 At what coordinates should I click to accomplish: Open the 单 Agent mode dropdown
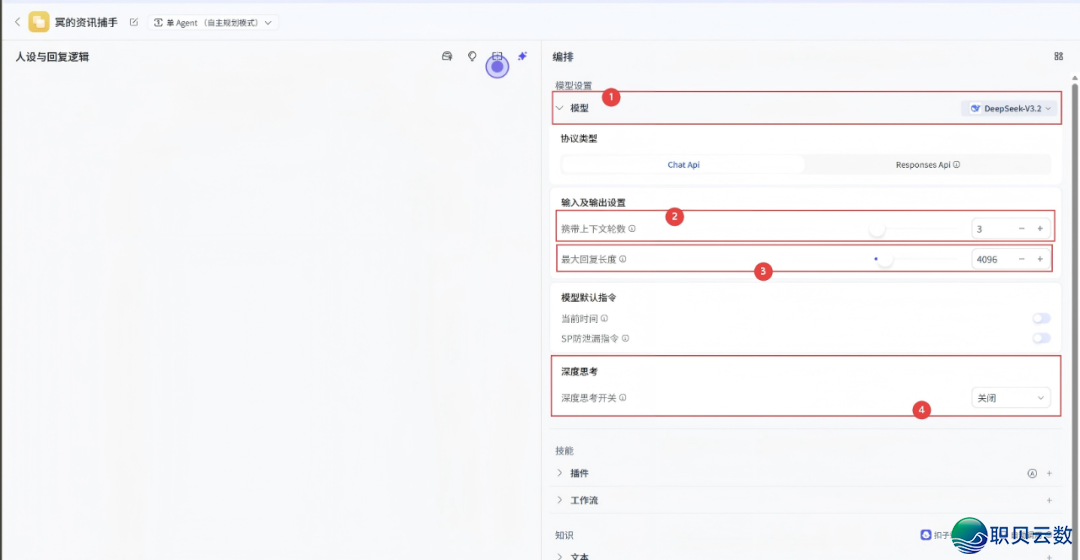[x=214, y=22]
